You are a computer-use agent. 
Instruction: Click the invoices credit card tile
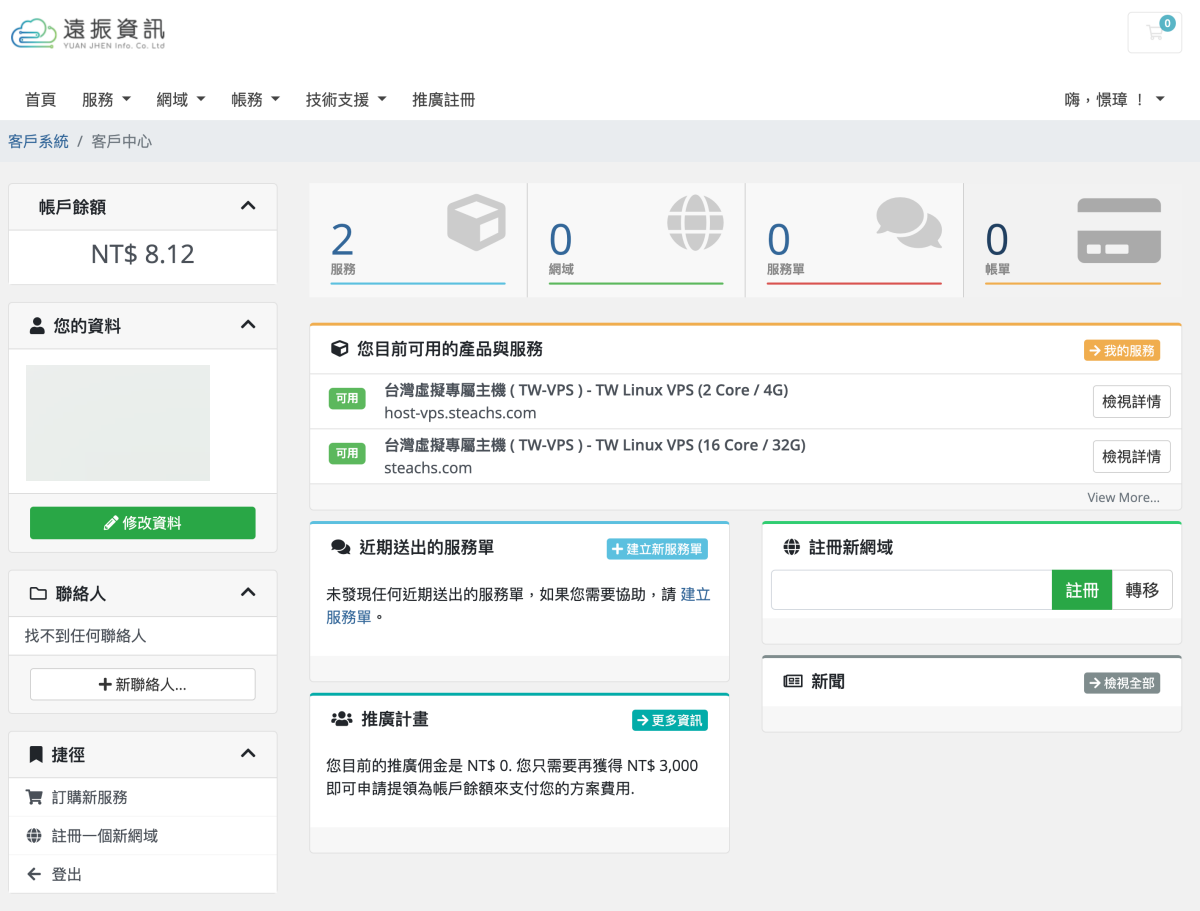point(1072,240)
